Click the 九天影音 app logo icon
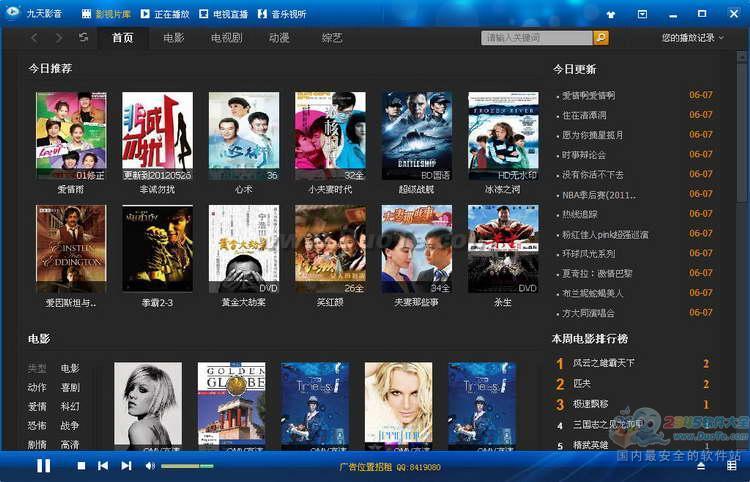 click(x=12, y=12)
